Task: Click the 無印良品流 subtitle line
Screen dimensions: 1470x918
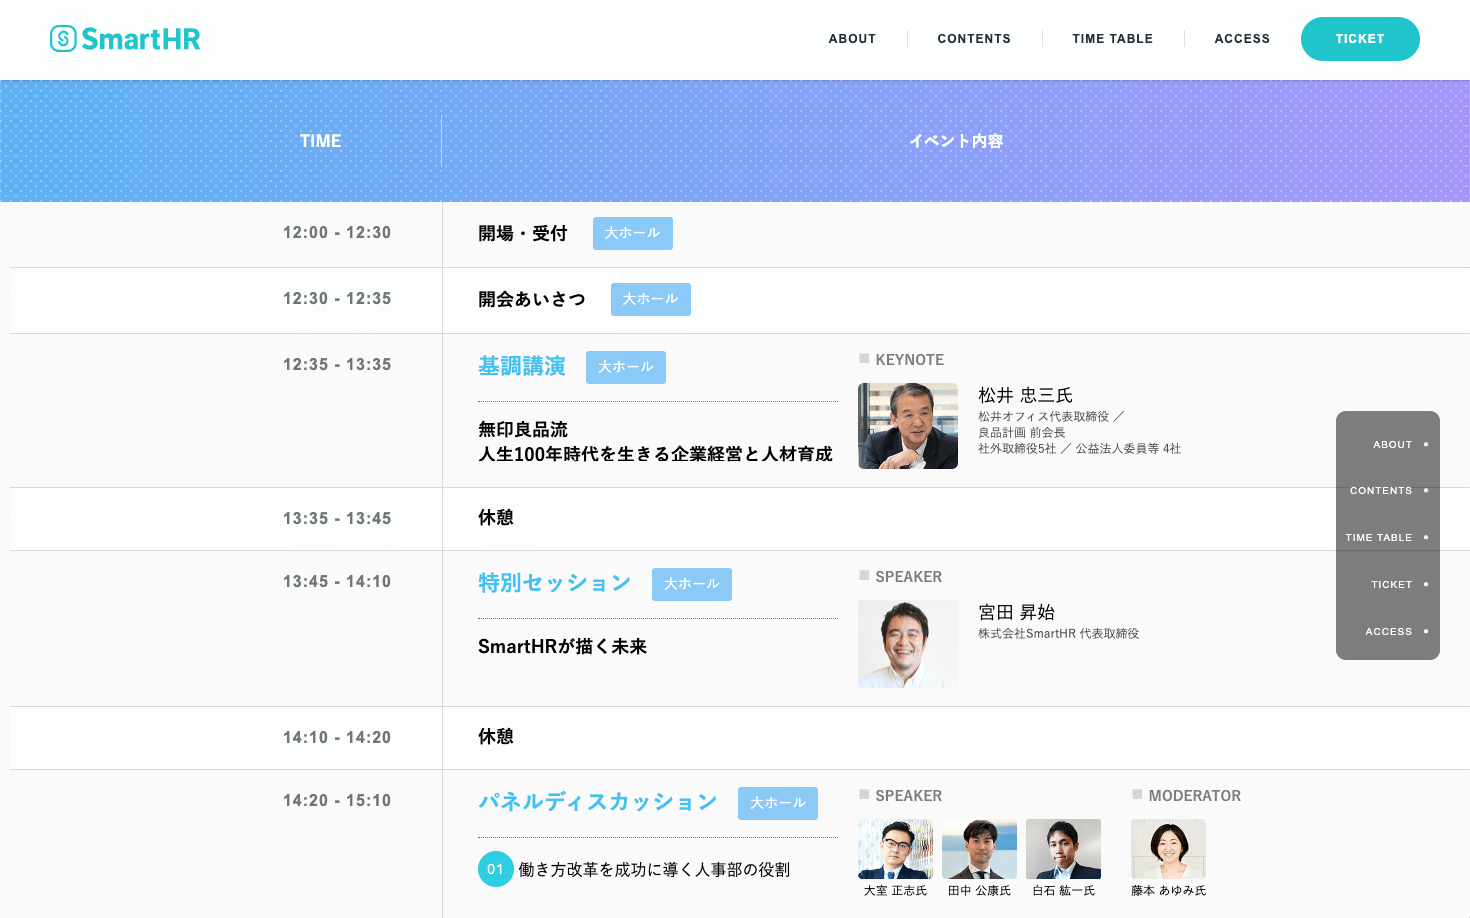Action: click(523, 429)
